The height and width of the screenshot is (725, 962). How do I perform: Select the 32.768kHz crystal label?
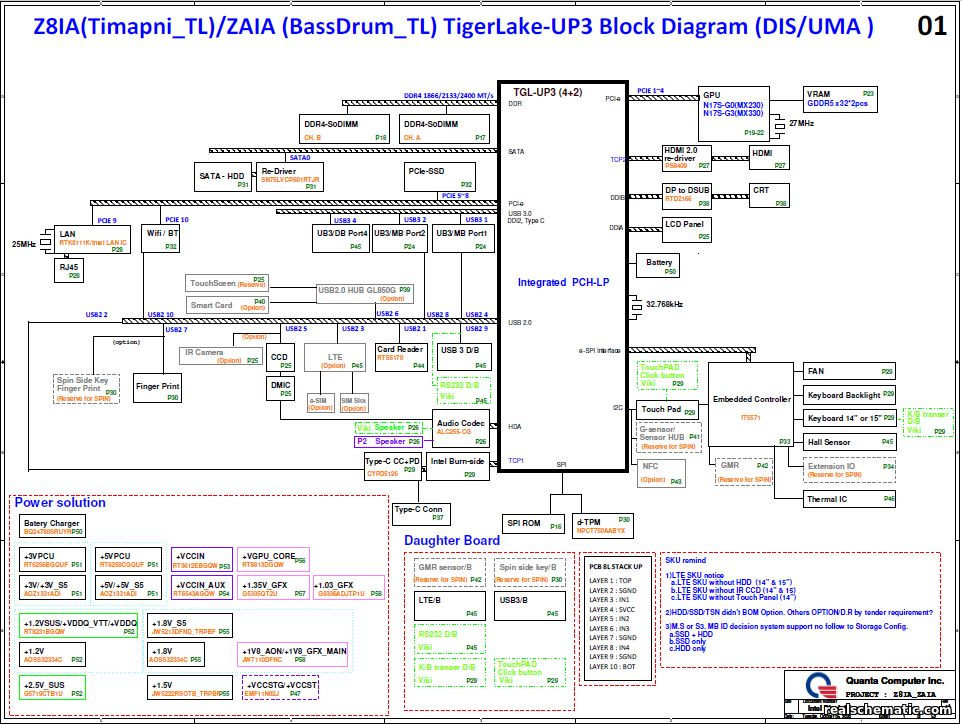click(664, 304)
